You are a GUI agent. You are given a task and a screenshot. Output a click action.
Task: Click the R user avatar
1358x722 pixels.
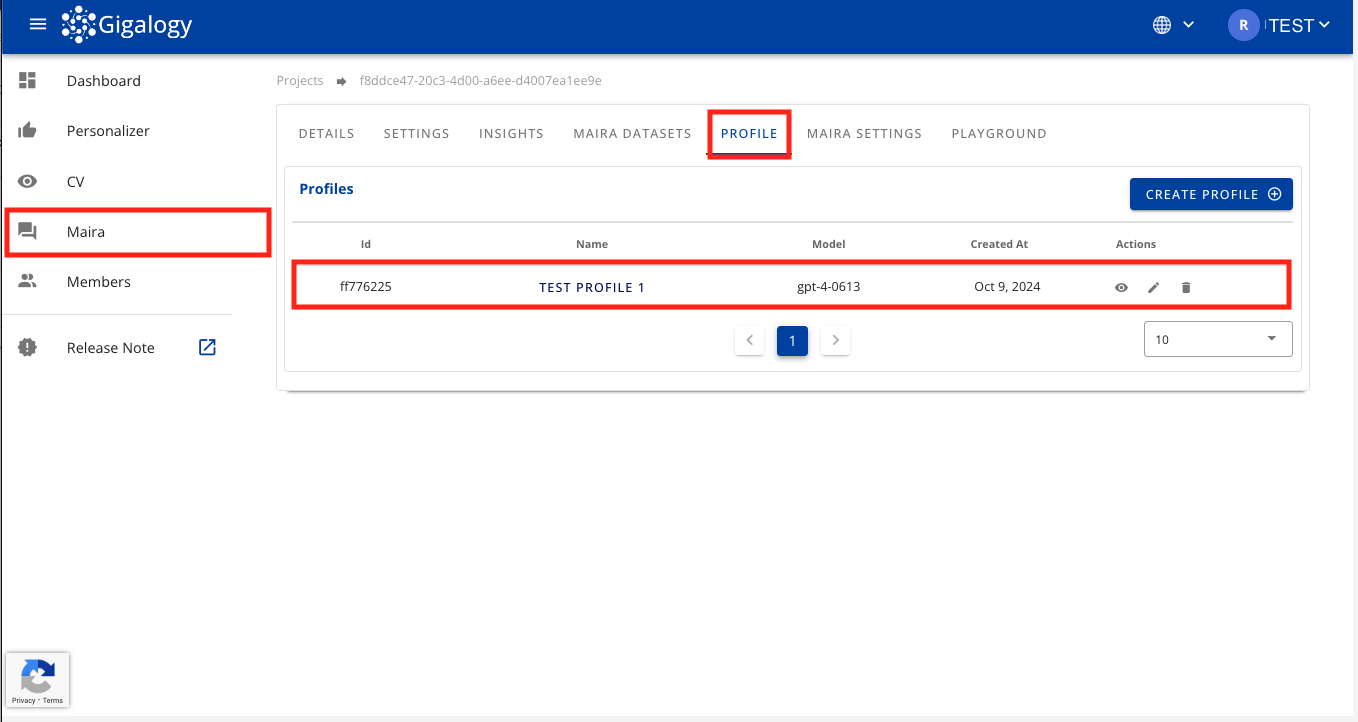[1243, 26]
